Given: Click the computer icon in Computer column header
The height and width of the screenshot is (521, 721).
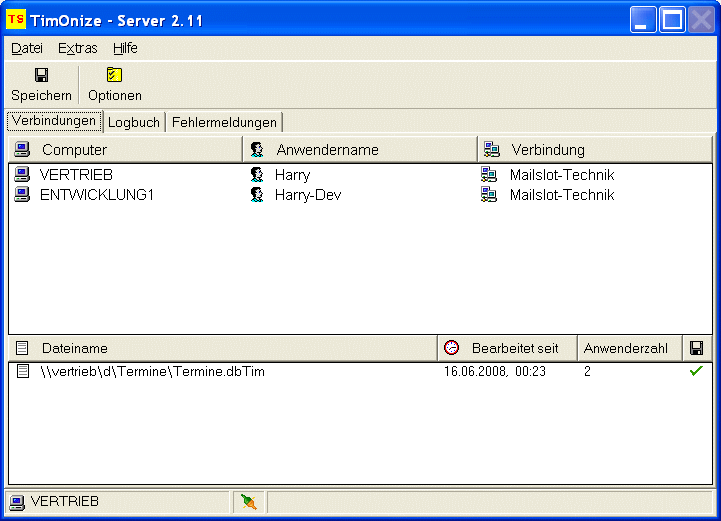Looking at the screenshot, I should (22, 149).
